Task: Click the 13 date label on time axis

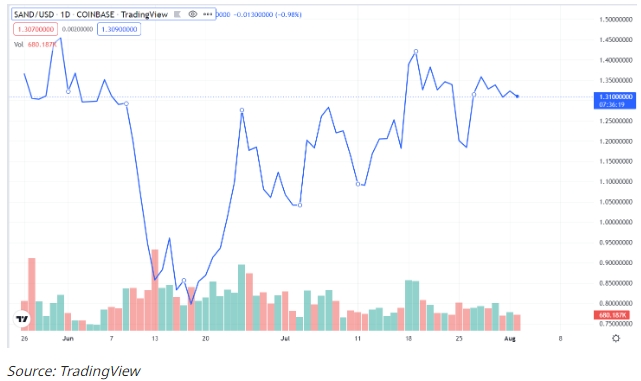Action: tap(155, 338)
